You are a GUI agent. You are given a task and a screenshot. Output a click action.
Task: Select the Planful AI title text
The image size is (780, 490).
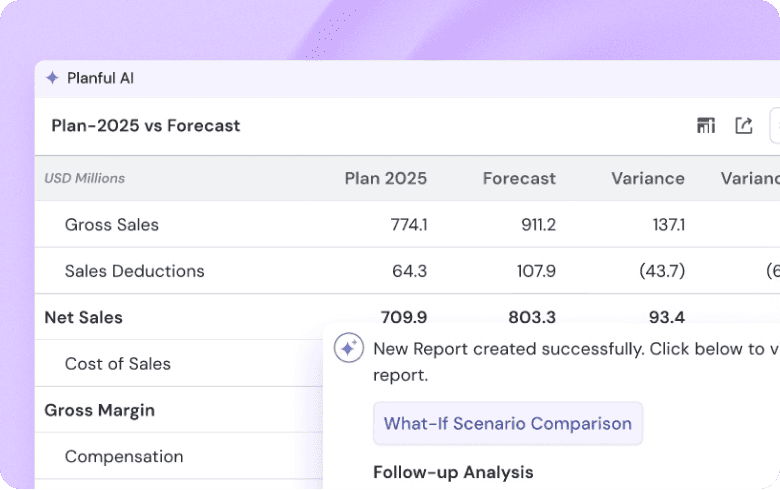pyautogui.click(x=100, y=78)
